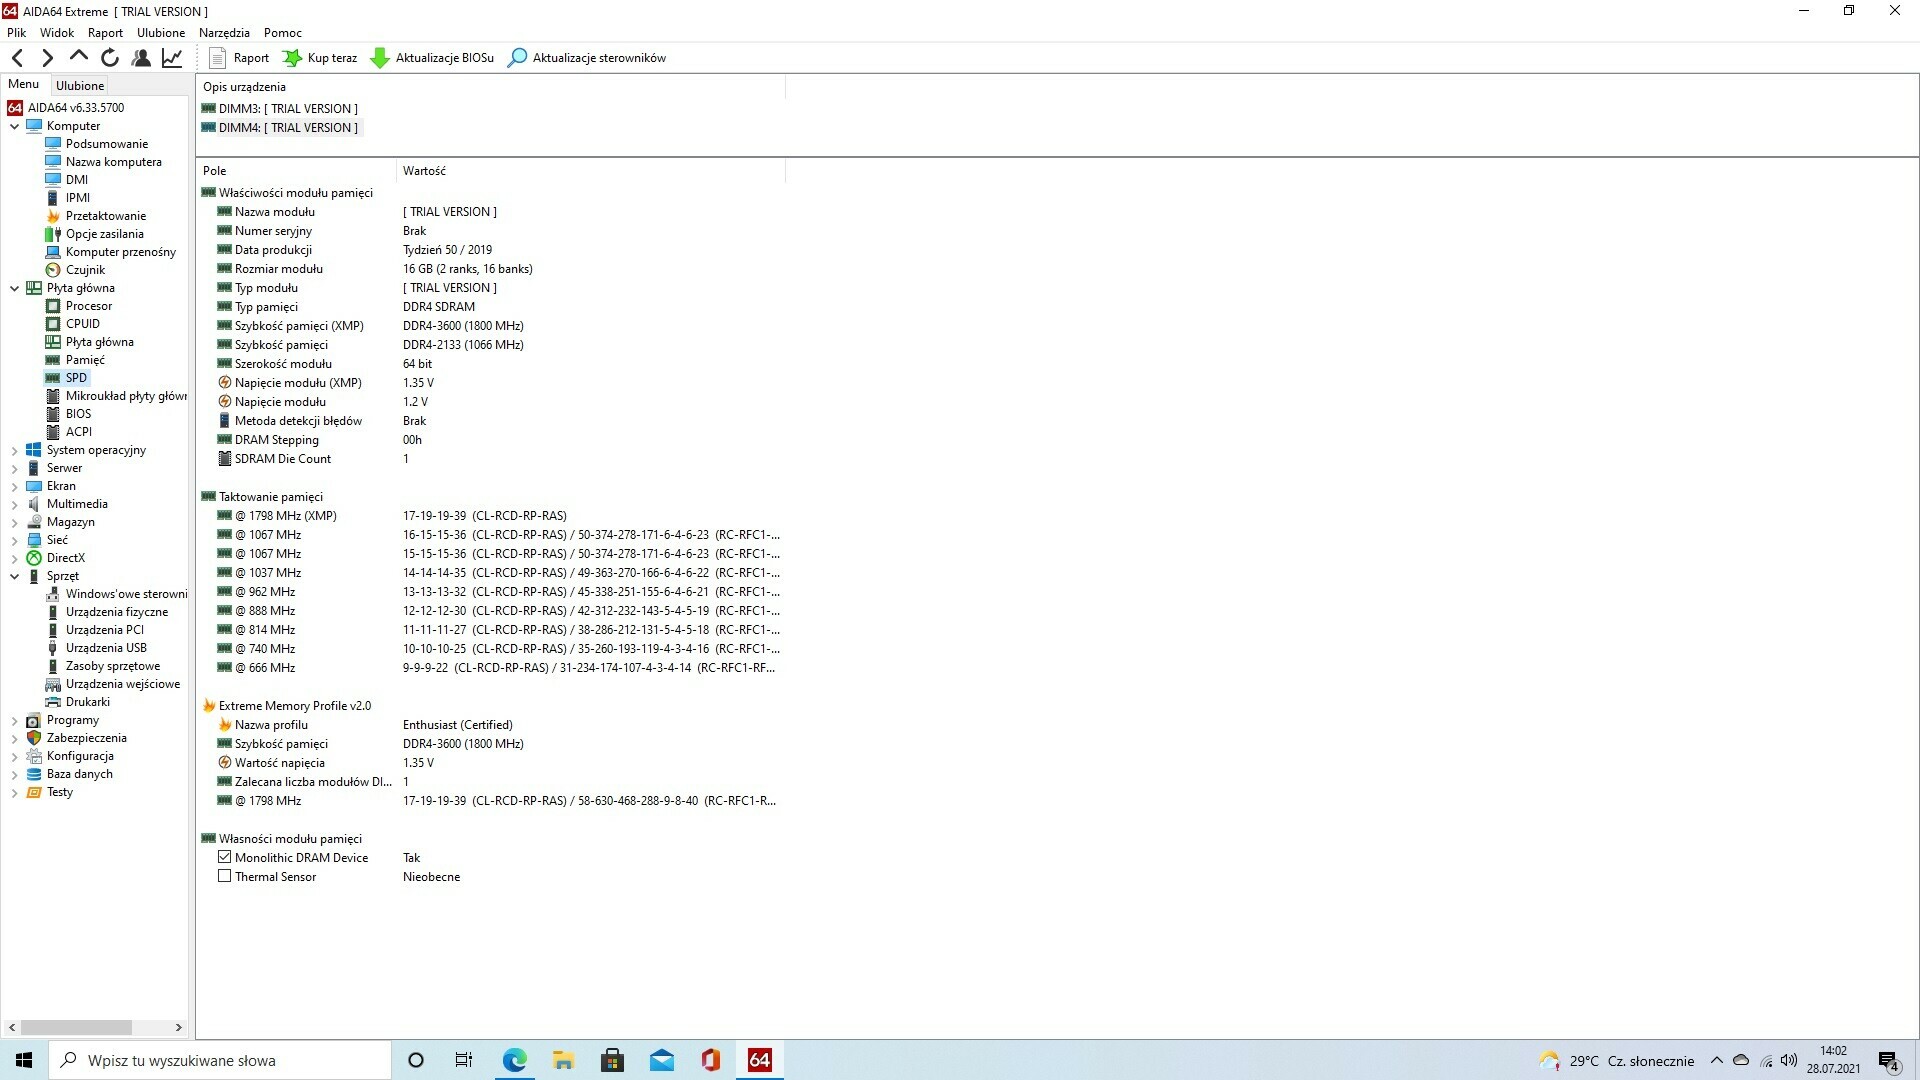Collapse the Komputer tree node
The image size is (1920, 1080).
coord(14,126)
